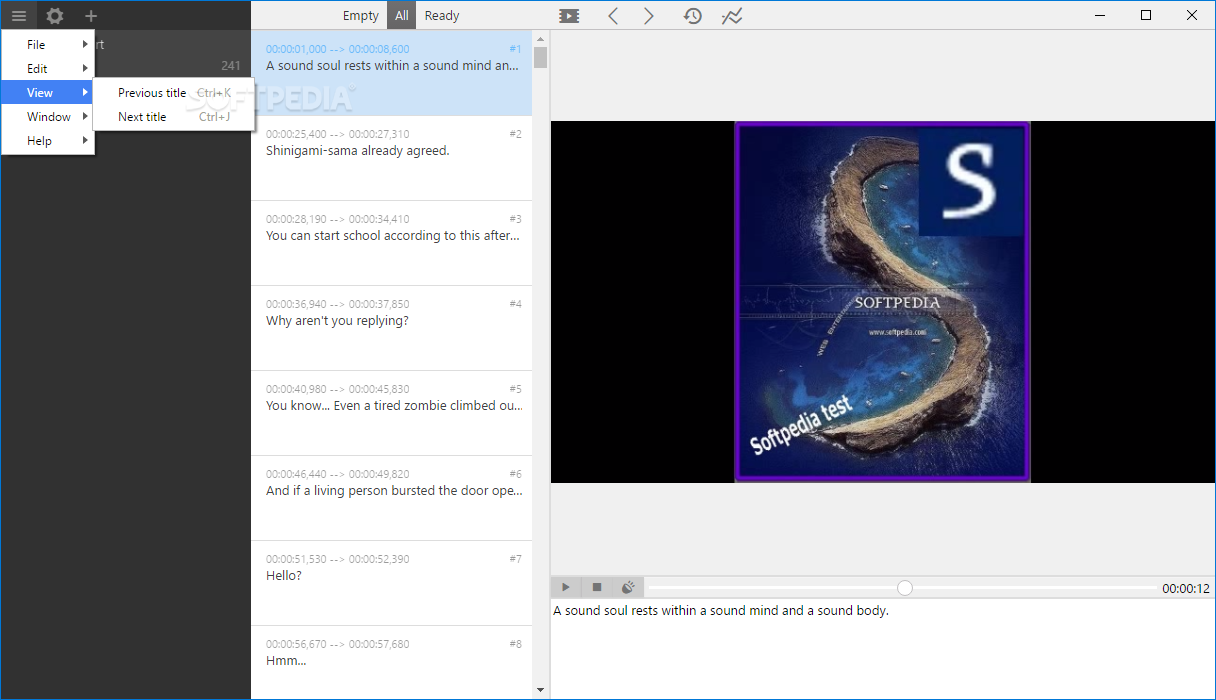1216x700 pixels.
Task: Open the history clock icon
Action: tap(693, 16)
